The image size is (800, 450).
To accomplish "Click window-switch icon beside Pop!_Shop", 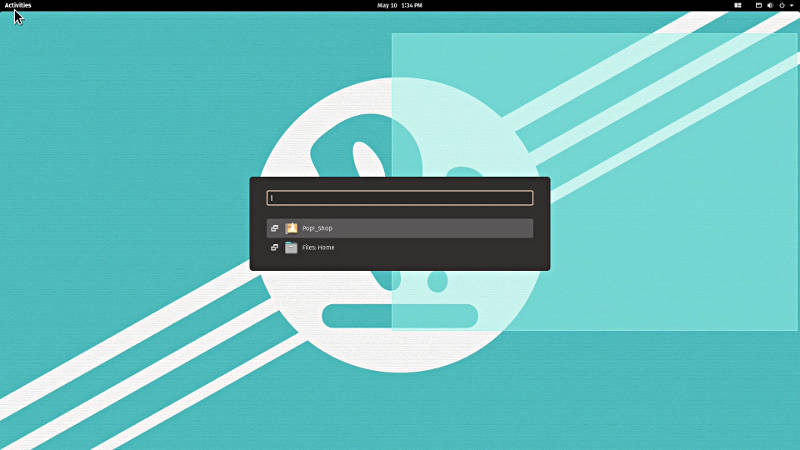I will (274, 228).
